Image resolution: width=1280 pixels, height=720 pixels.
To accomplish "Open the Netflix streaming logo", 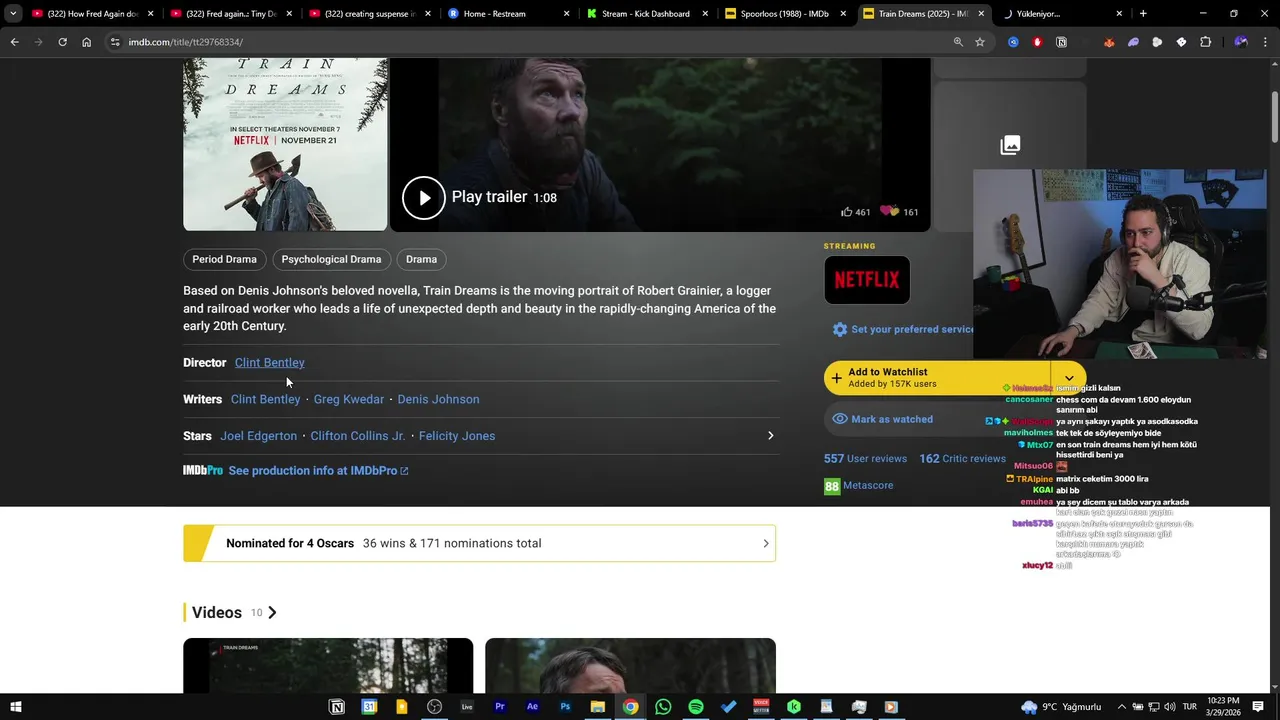I will click(867, 280).
